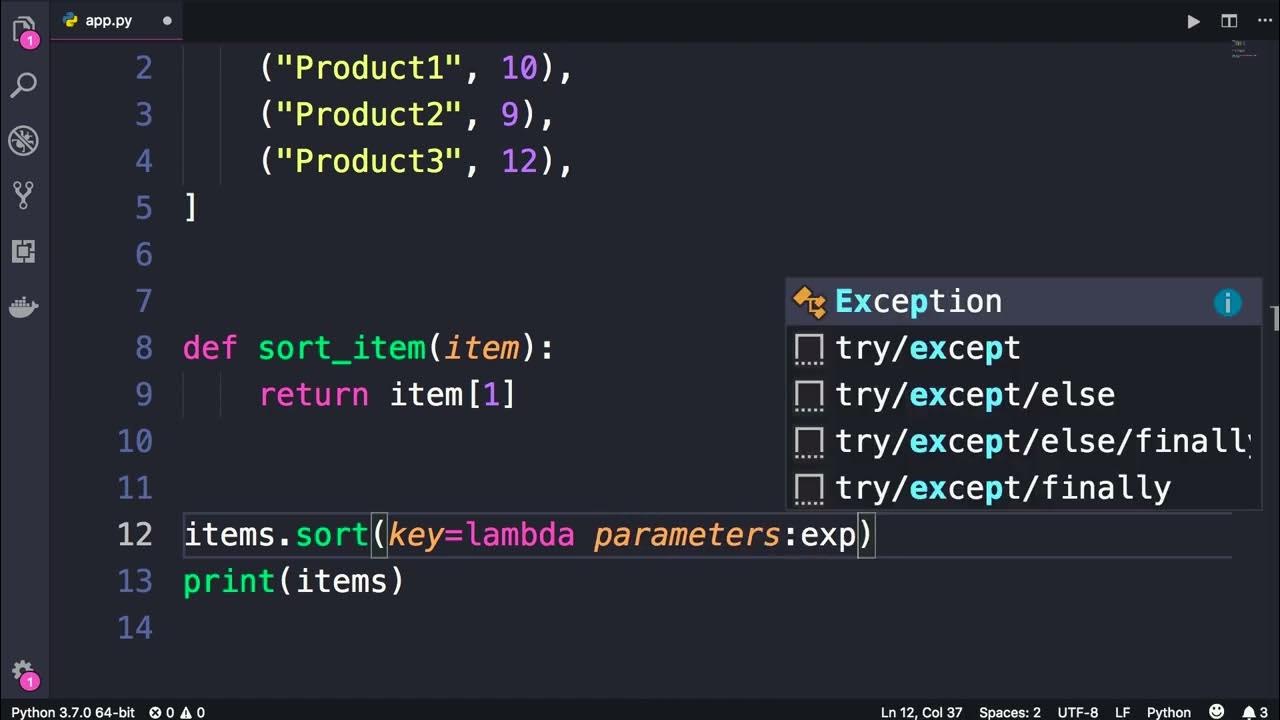Image resolution: width=1280 pixels, height=720 pixels.
Task: Open the Extensions view
Action: point(23,251)
